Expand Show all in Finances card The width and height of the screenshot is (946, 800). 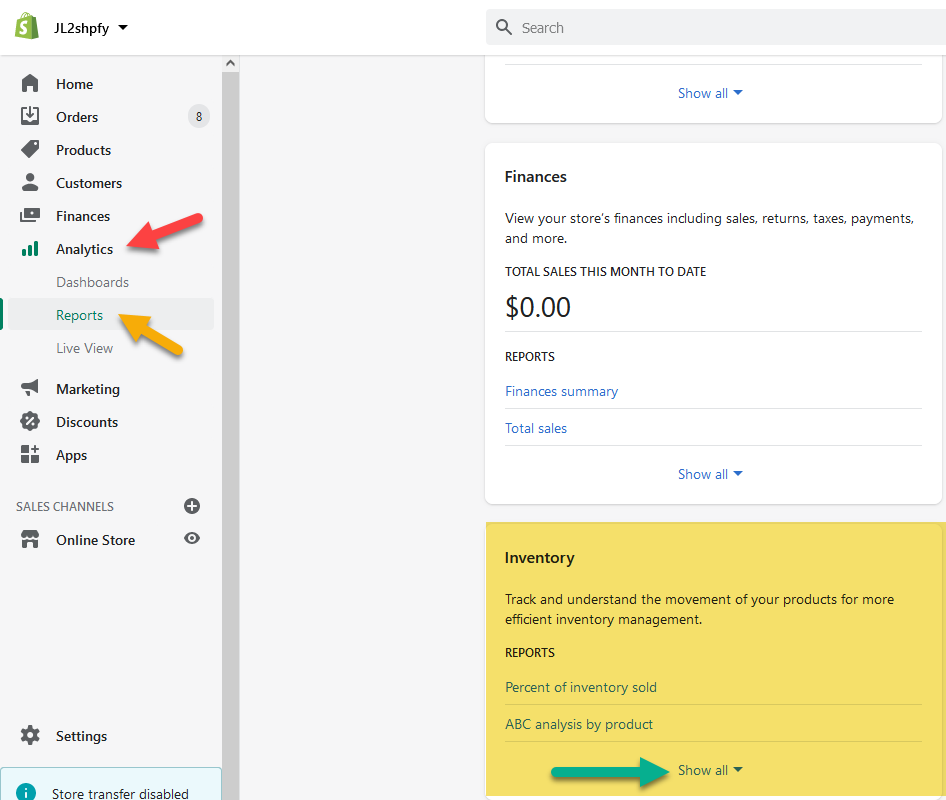[x=710, y=474]
